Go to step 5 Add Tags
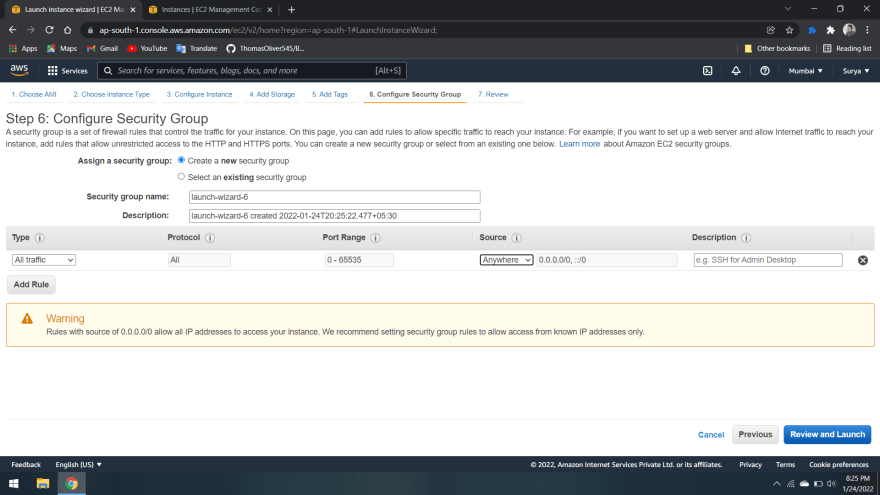880x495 pixels. pyautogui.click(x=330, y=94)
